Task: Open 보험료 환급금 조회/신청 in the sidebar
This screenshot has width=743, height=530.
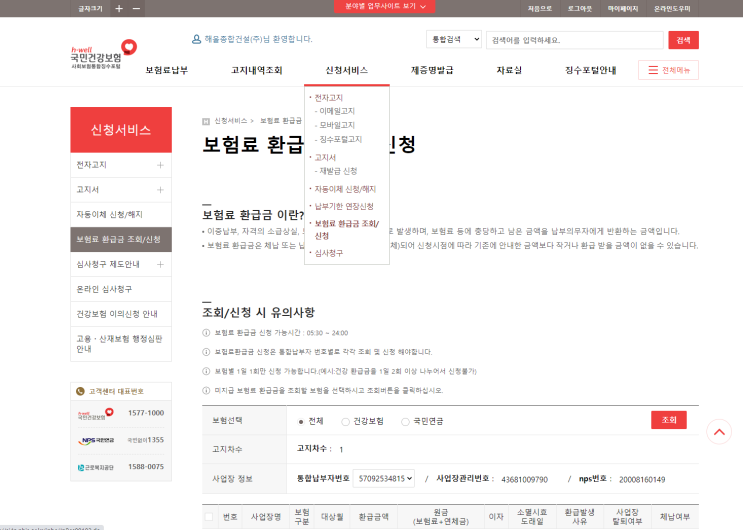Action: pos(121,239)
